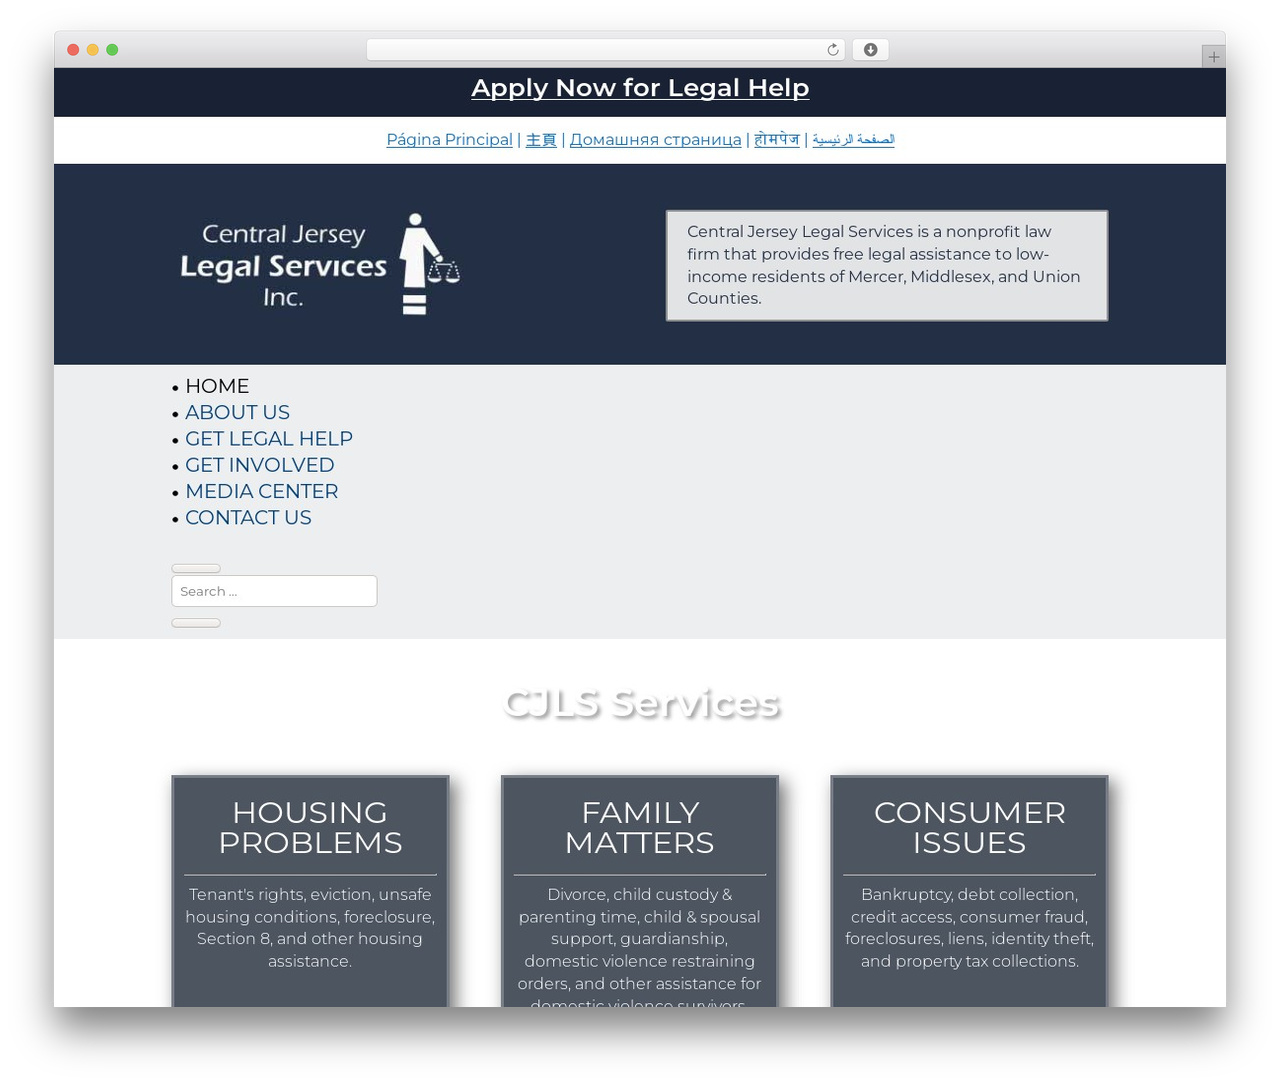The width and height of the screenshot is (1280, 1084).
Task: Open the Página Principal Spanish link
Action: (x=449, y=140)
